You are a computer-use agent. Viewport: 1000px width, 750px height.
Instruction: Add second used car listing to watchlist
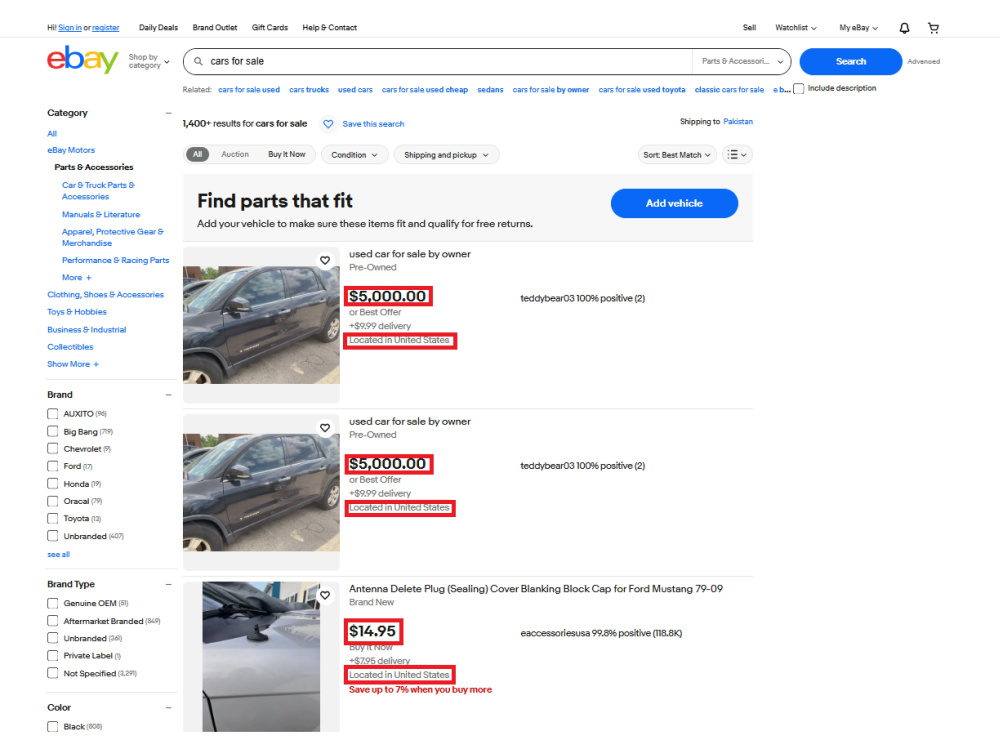click(x=325, y=428)
